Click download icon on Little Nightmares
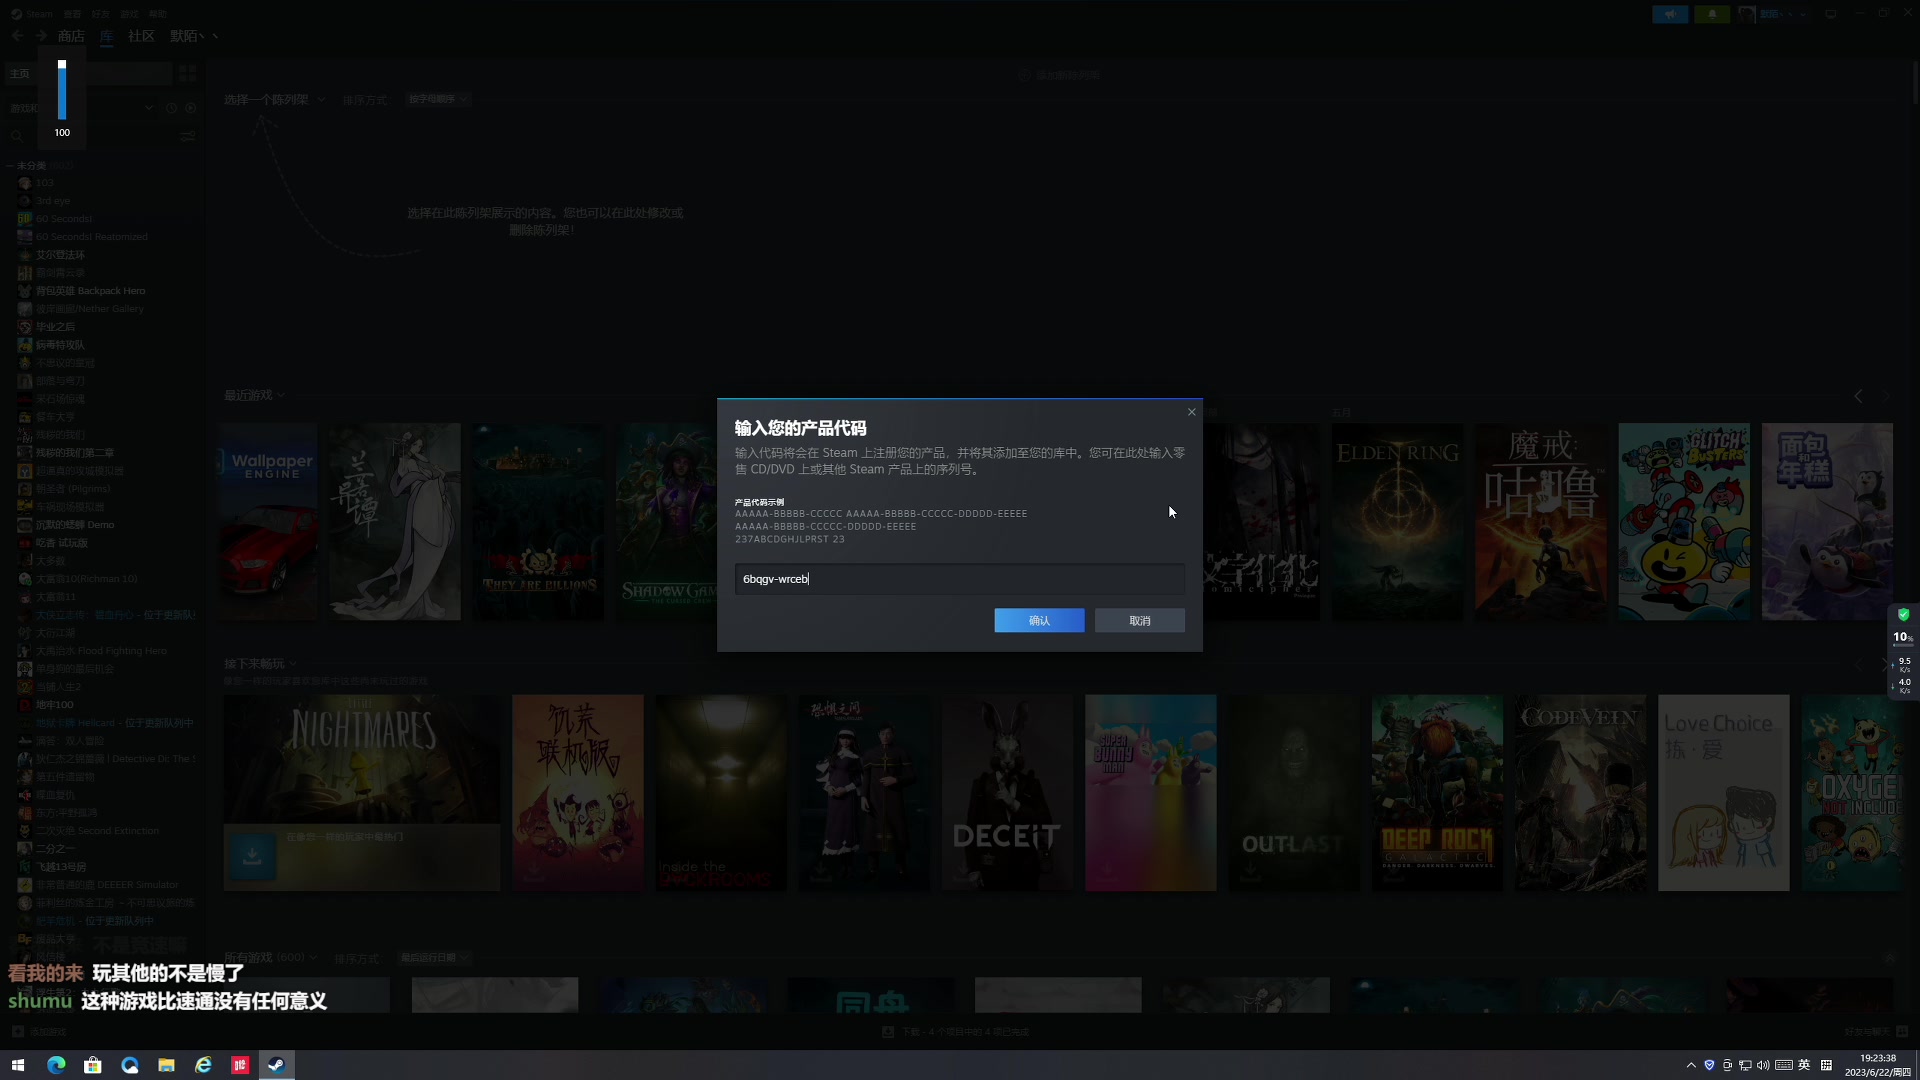1920x1080 pixels. coord(252,857)
